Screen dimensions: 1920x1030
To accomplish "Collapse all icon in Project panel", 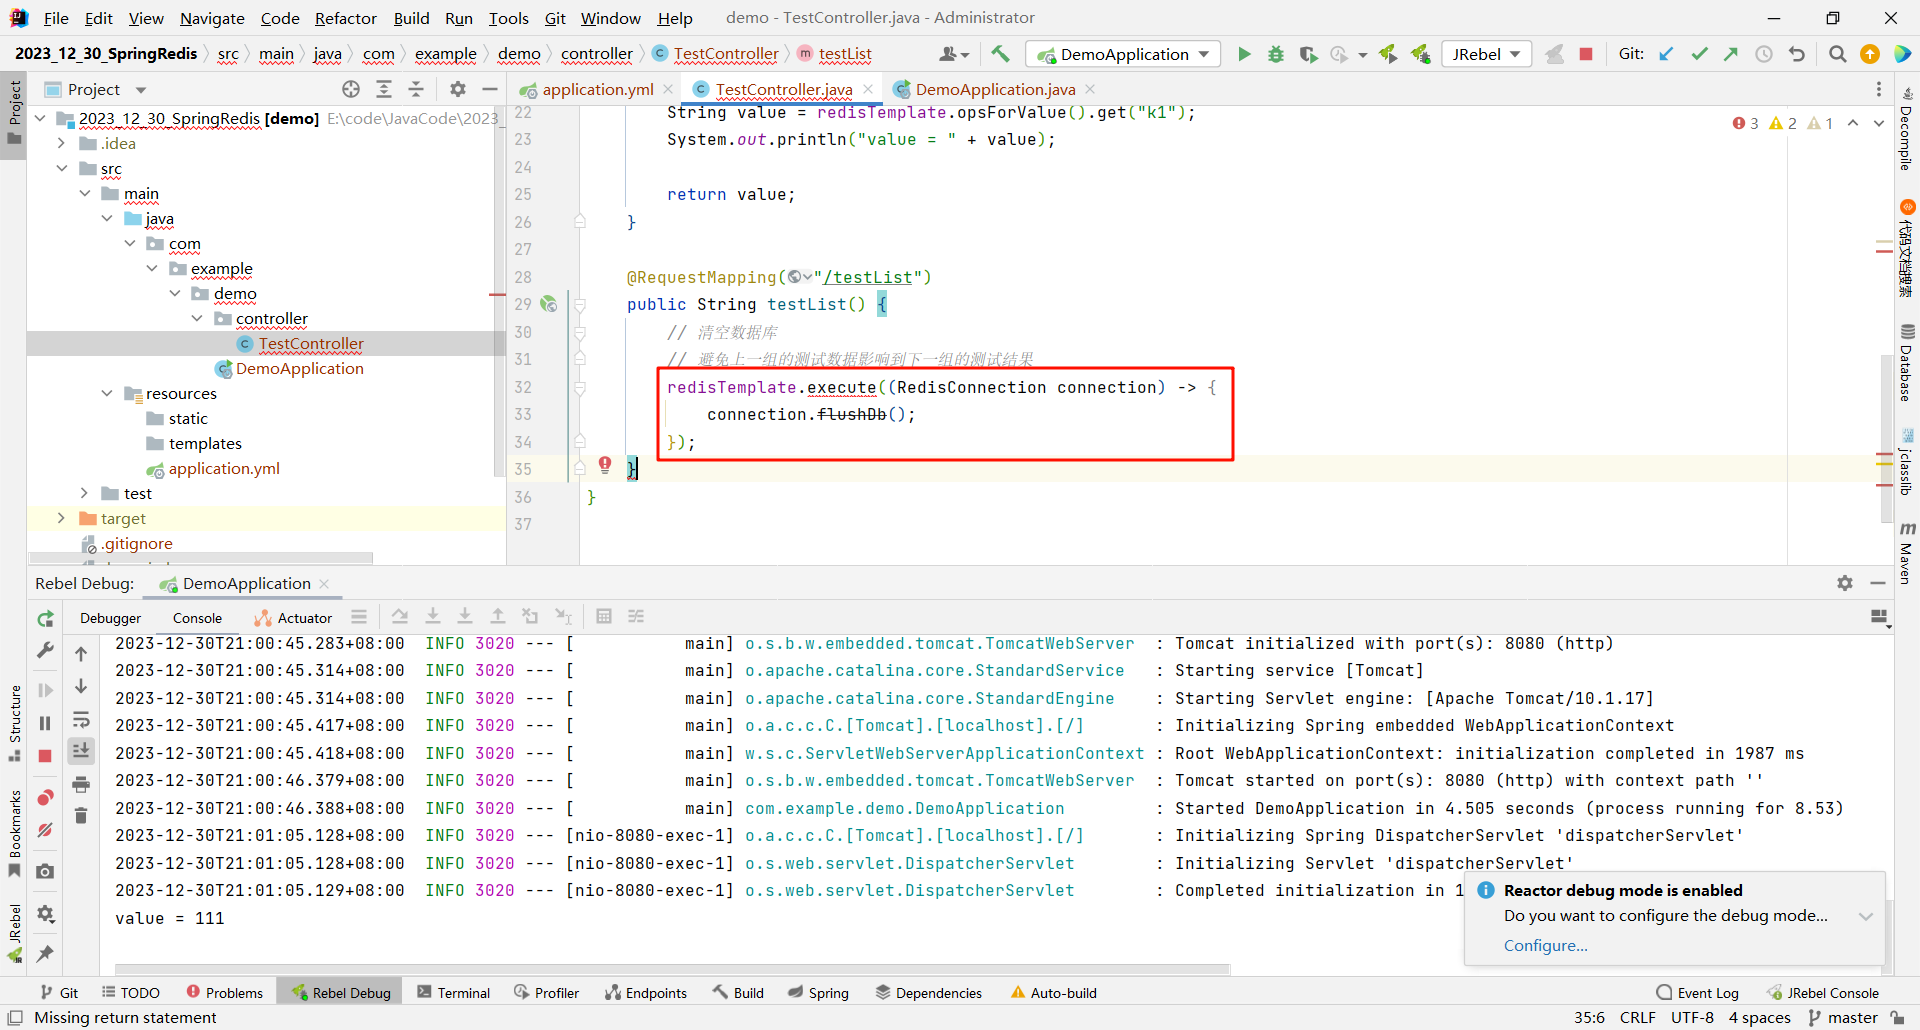I will point(416,89).
